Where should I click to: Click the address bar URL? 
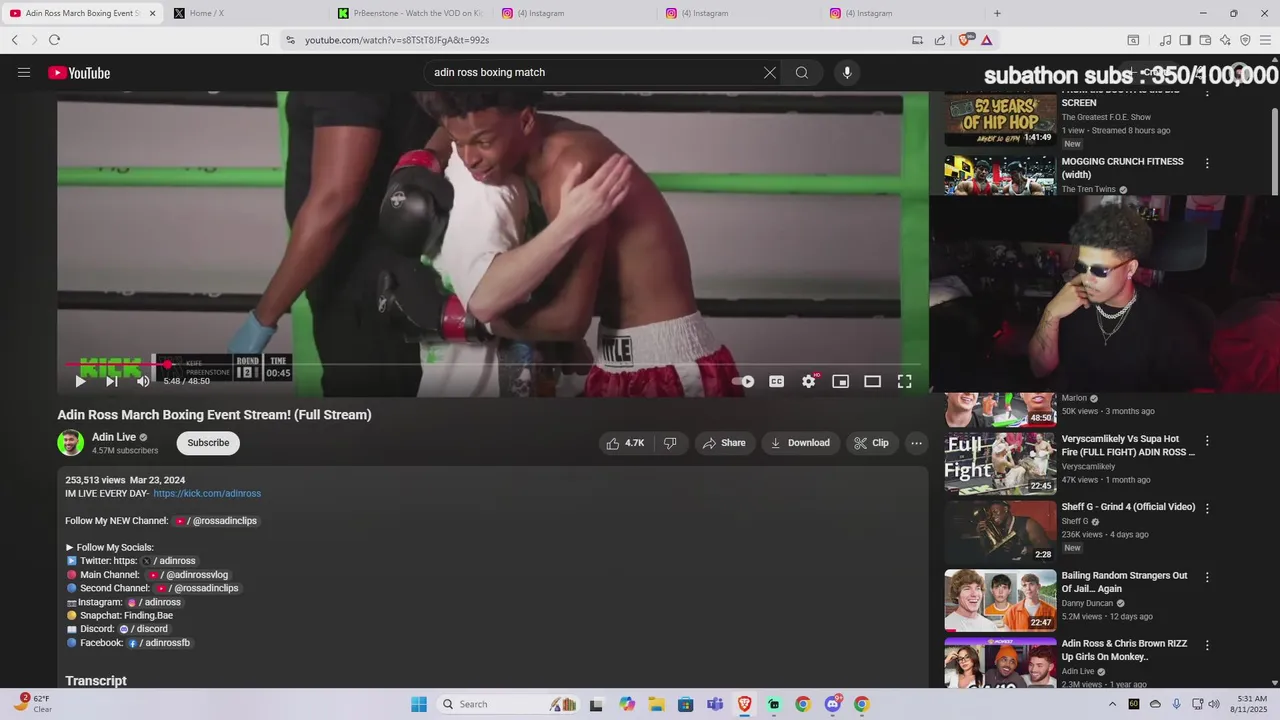397,40
